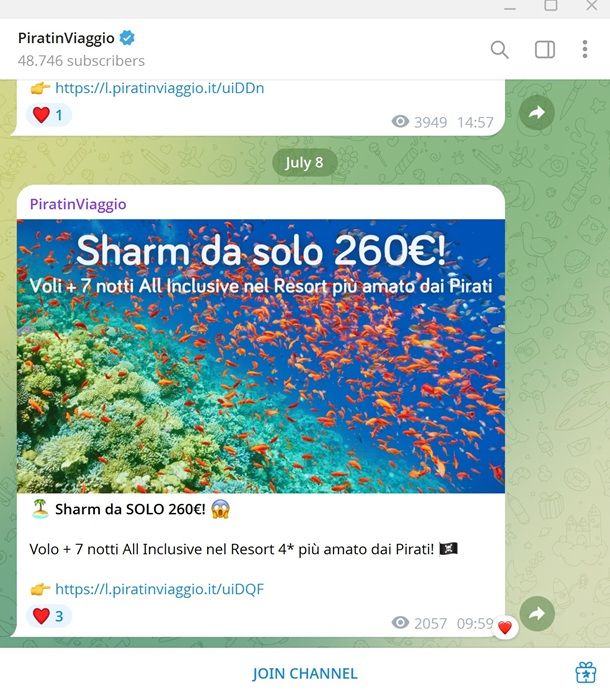The image size is (610, 690).
Task: Open the channel search magnifier icon
Action: pos(500,49)
